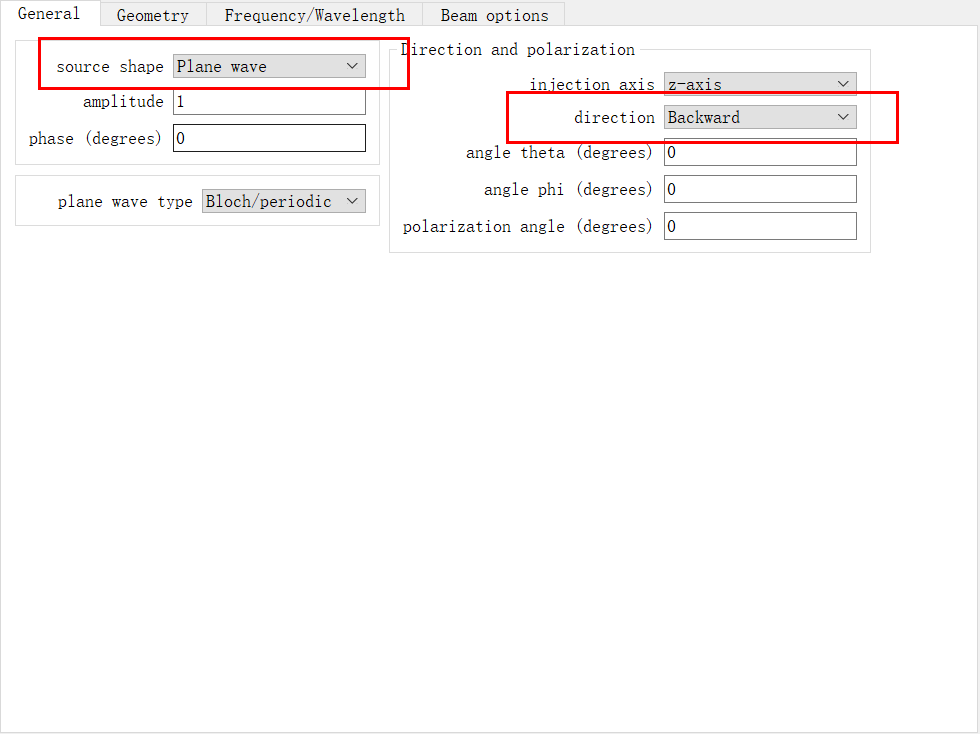
Task: Select the General tab
Action: [x=49, y=14]
